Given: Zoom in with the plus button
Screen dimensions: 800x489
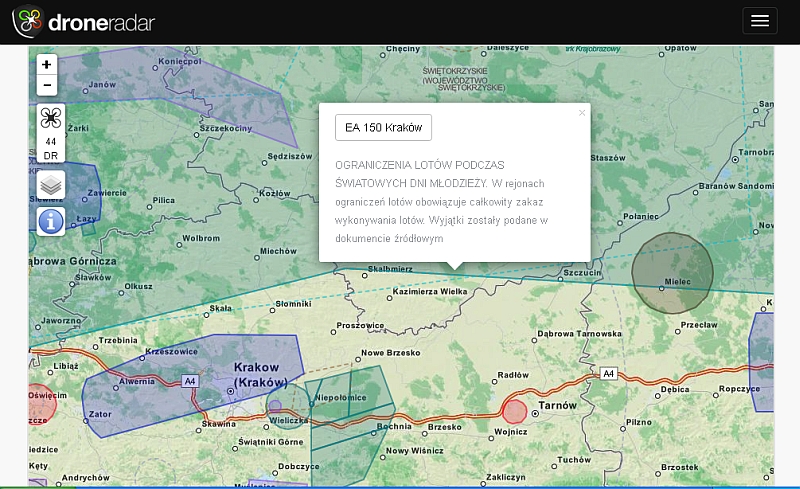Looking at the screenshot, I should point(47,64).
